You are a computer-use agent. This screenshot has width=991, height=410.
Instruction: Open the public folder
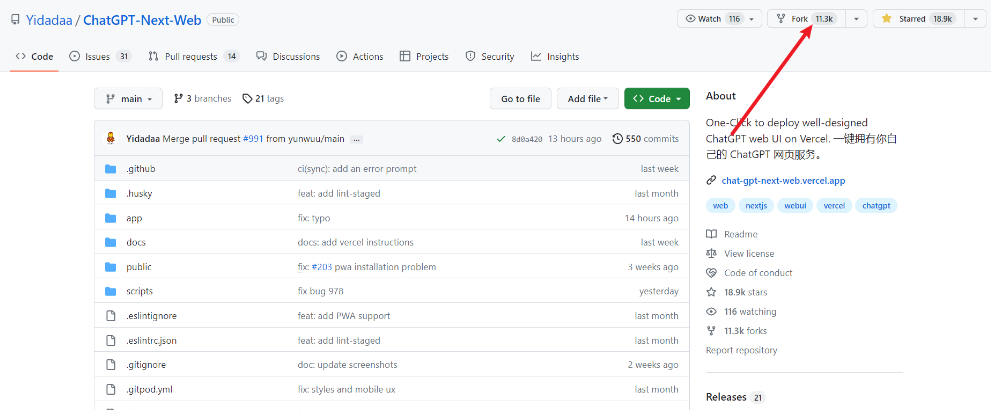click(138, 267)
